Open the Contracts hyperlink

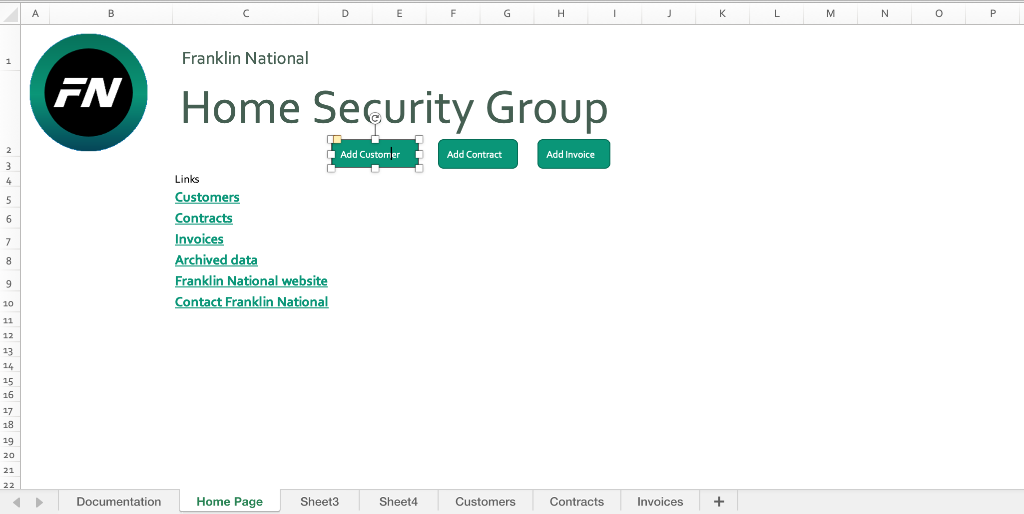point(204,218)
